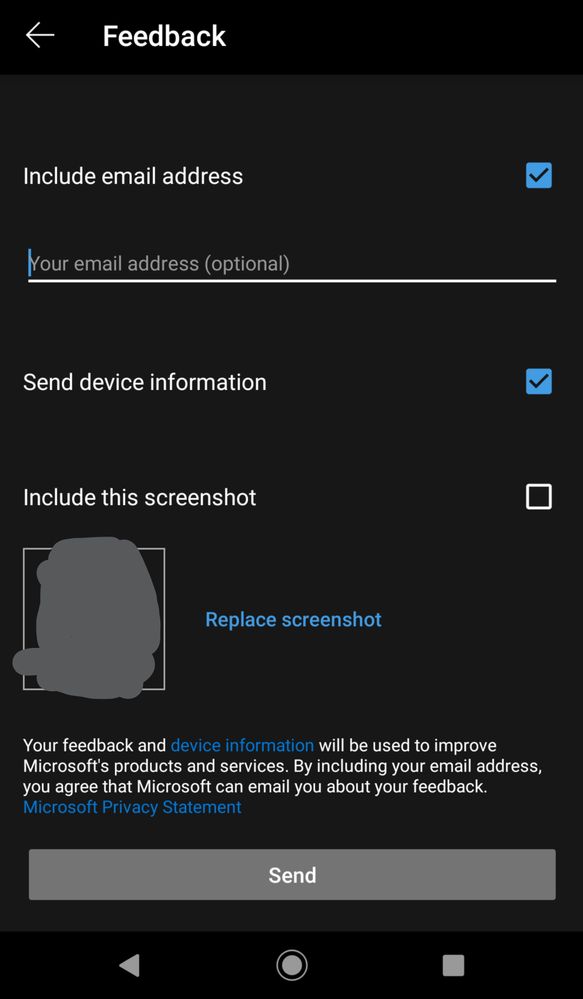Viewport: 583px width, 999px height.
Task: Tap the Include this screenshot label
Action: tap(140, 497)
